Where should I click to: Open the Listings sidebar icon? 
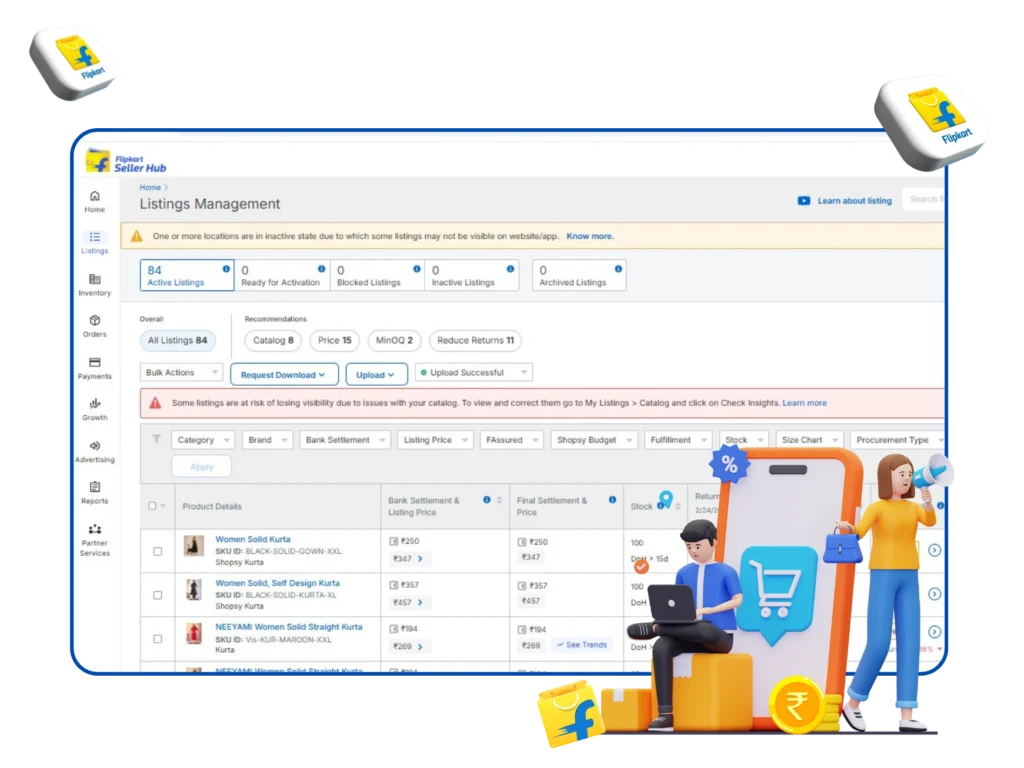(x=95, y=237)
